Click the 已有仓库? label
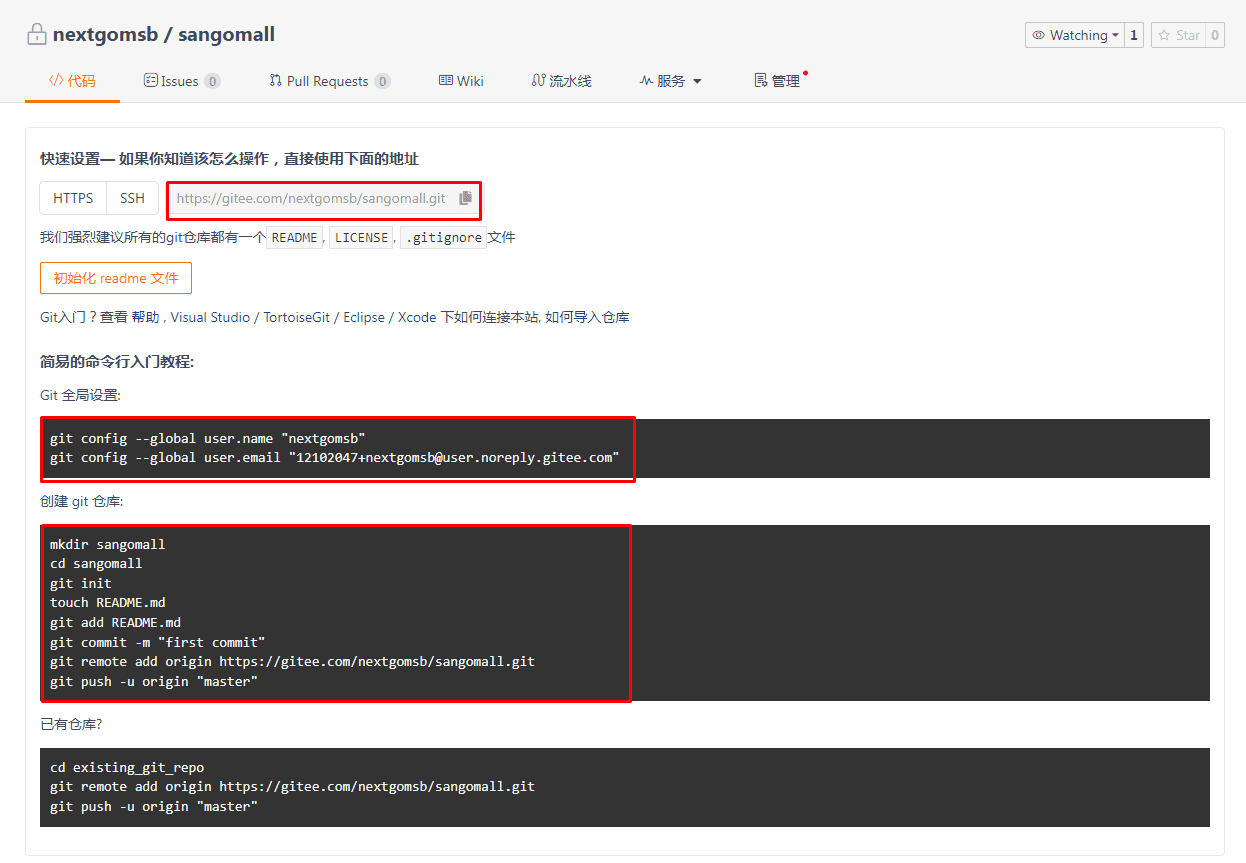This screenshot has width=1246, height=863. [71, 723]
